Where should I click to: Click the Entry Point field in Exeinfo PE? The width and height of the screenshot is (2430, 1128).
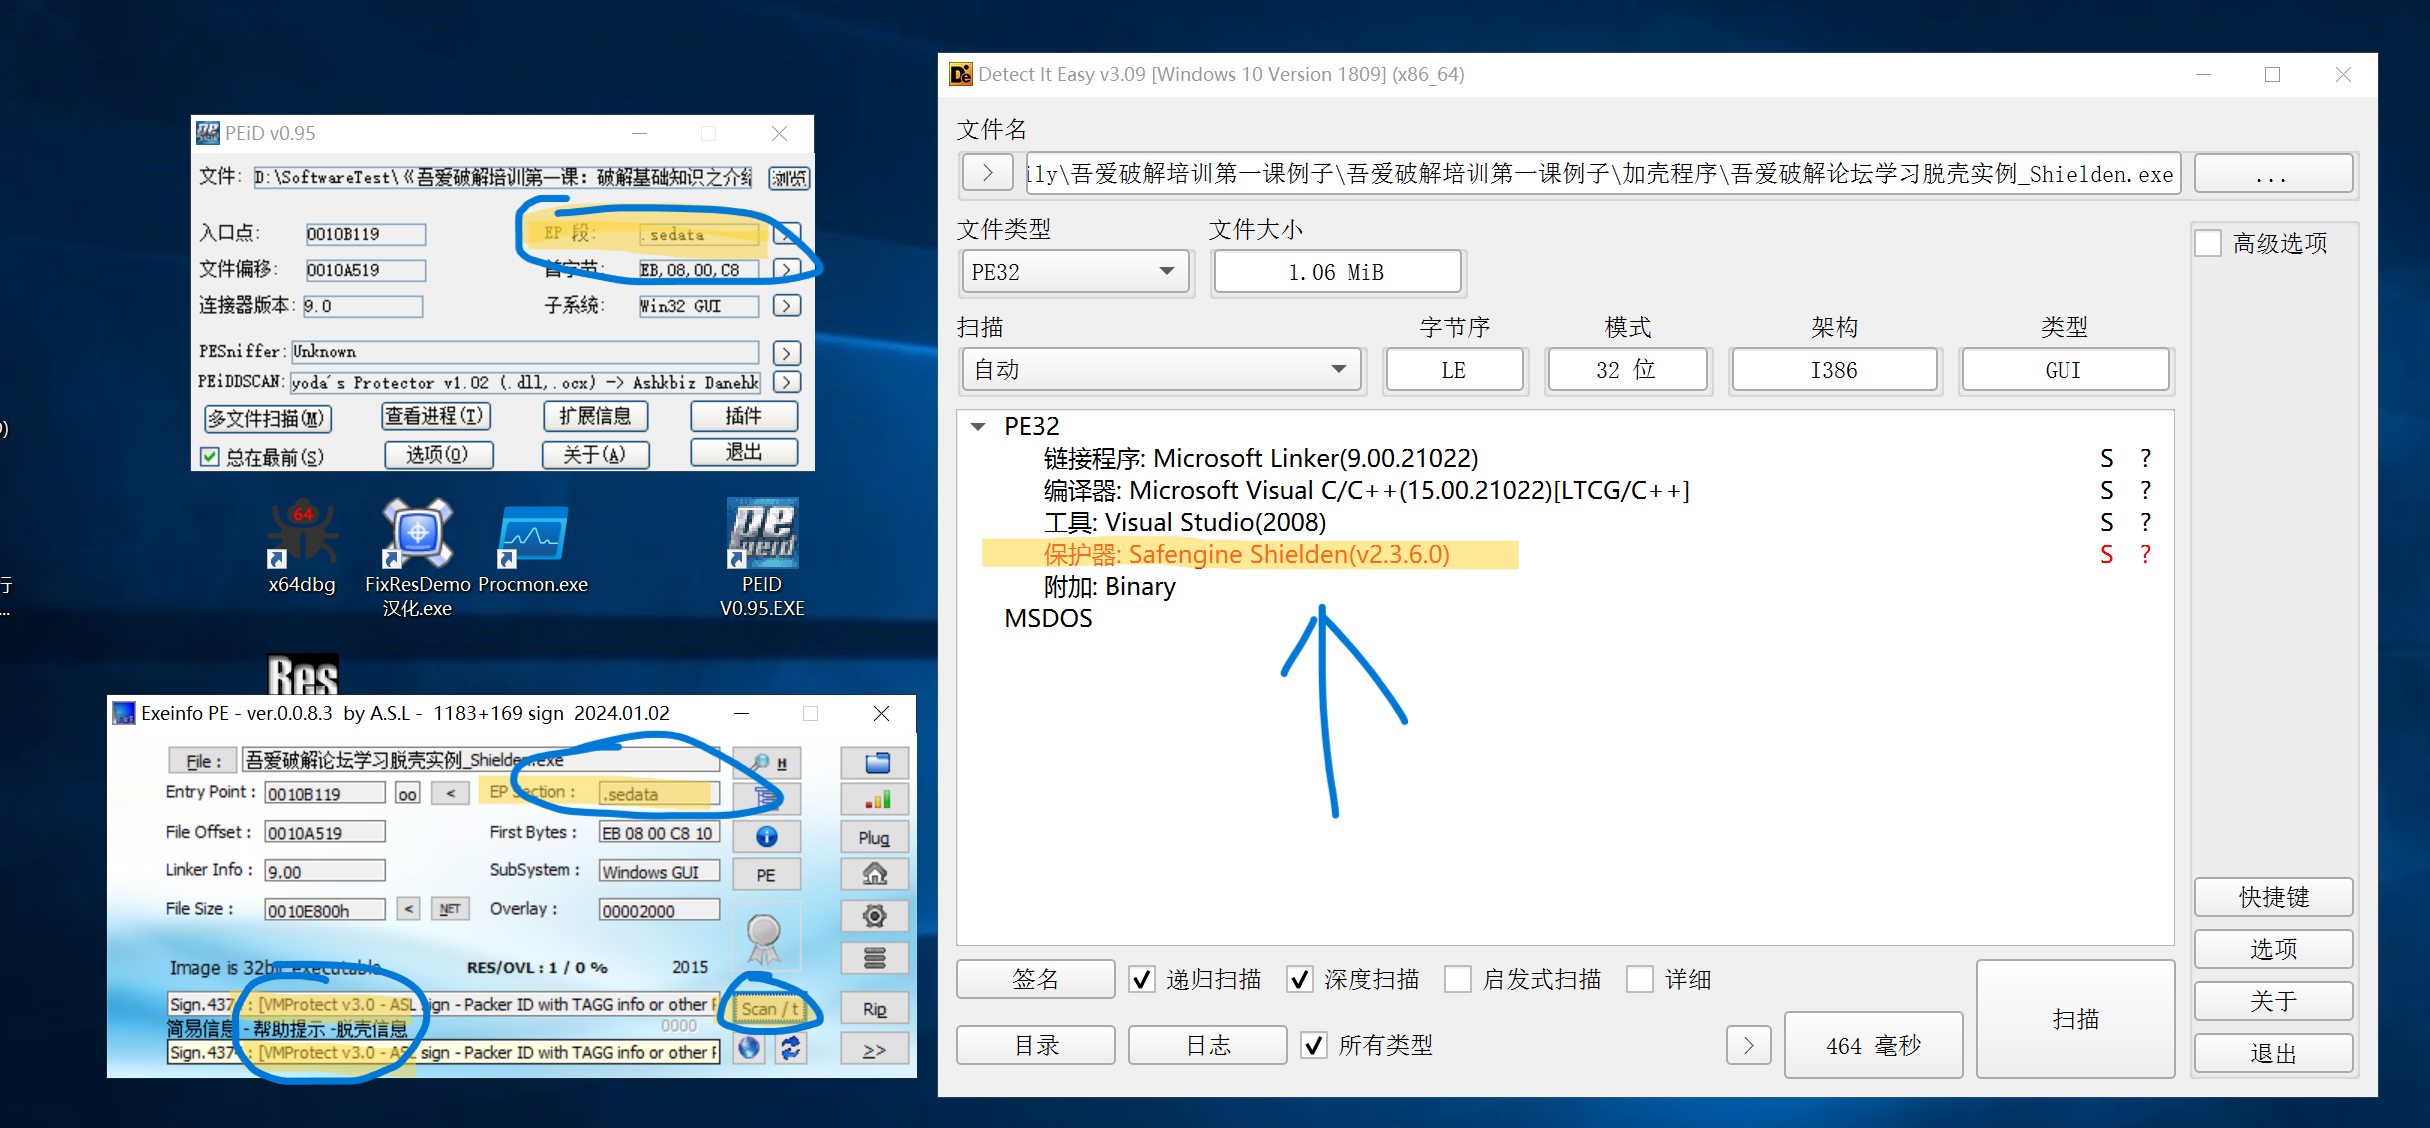point(324,793)
